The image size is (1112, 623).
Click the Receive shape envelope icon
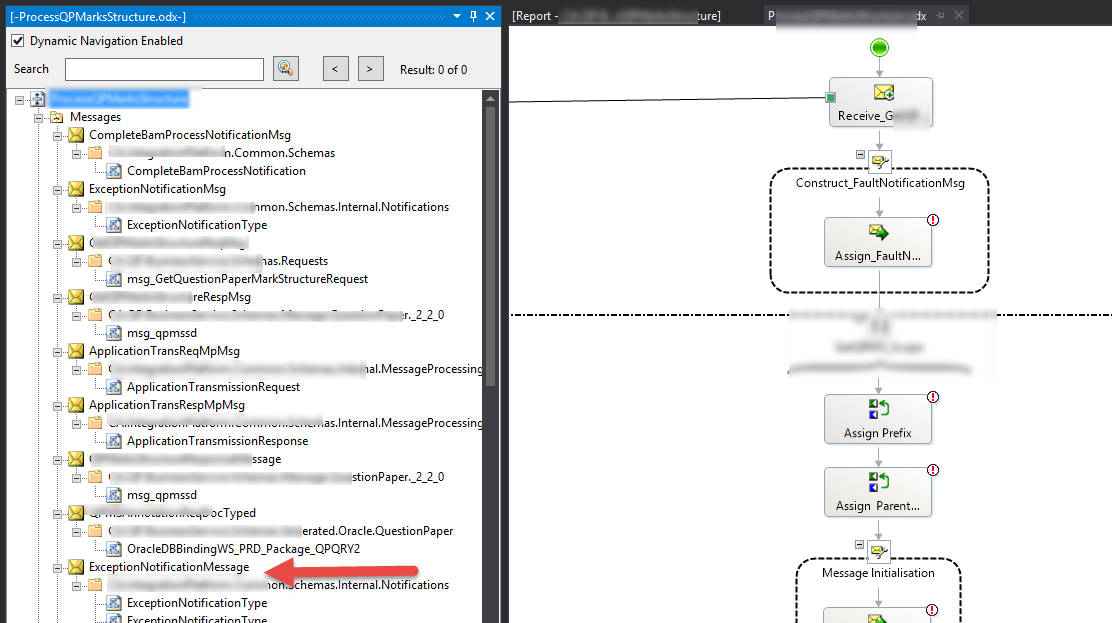tap(882, 93)
